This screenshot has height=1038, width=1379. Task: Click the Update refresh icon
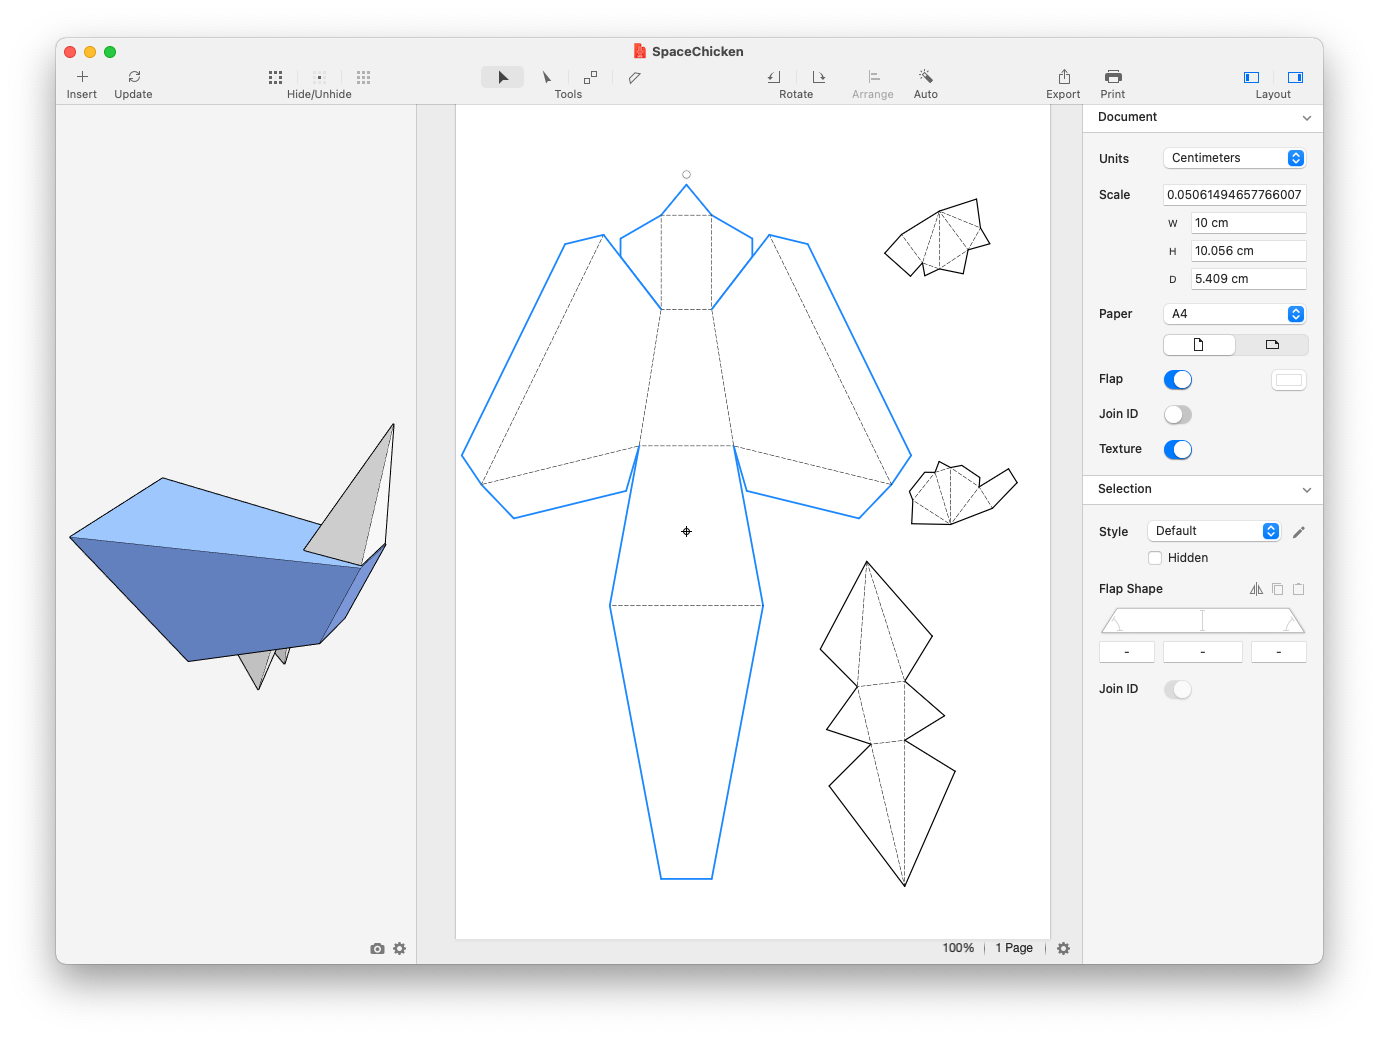[x=134, y=77]
